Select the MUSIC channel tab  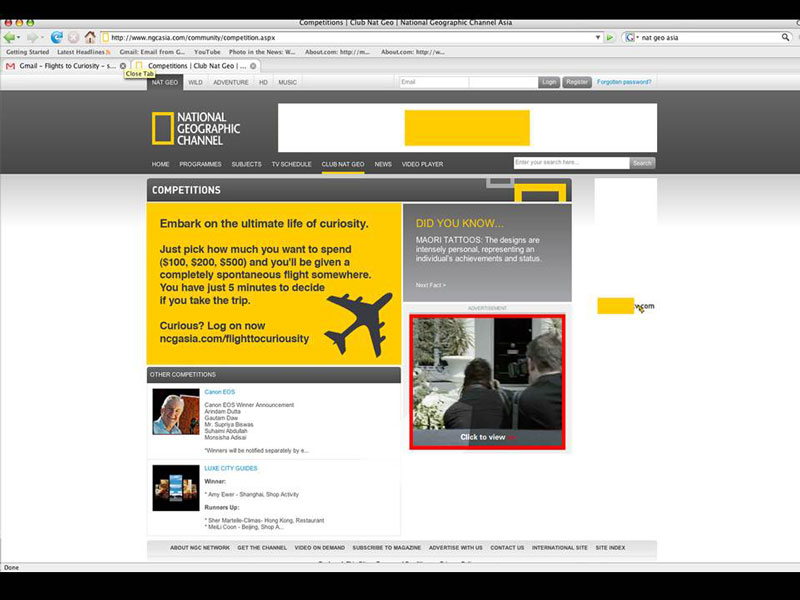tap(287, 82)
